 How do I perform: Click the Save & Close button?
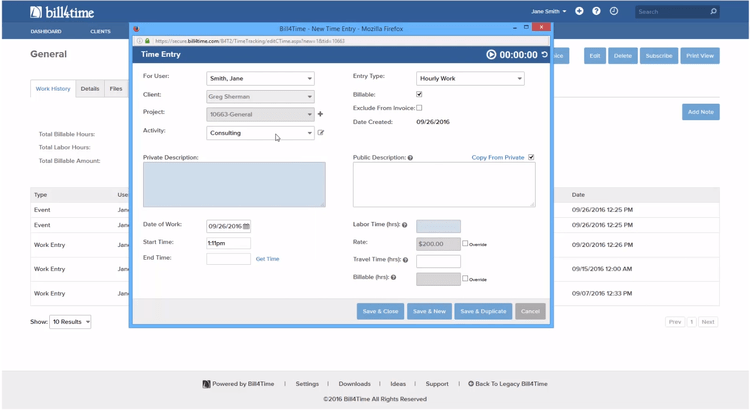tap(379, 311)
